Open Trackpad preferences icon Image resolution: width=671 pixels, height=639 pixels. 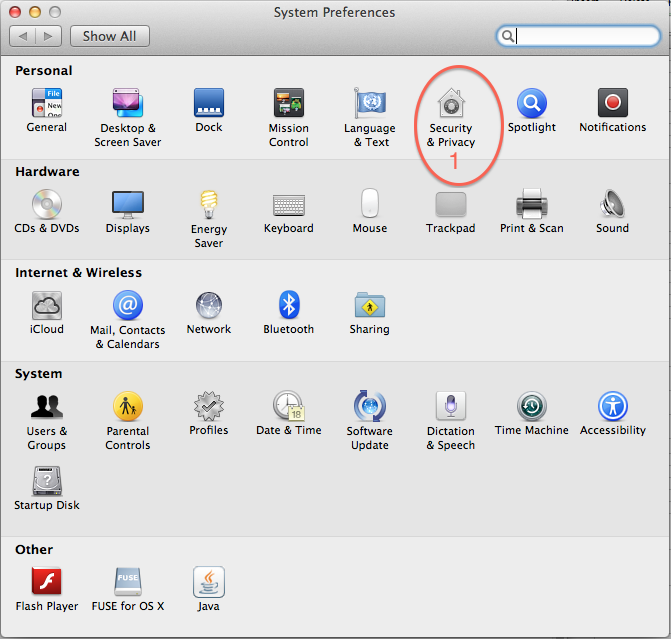point(451,204)
